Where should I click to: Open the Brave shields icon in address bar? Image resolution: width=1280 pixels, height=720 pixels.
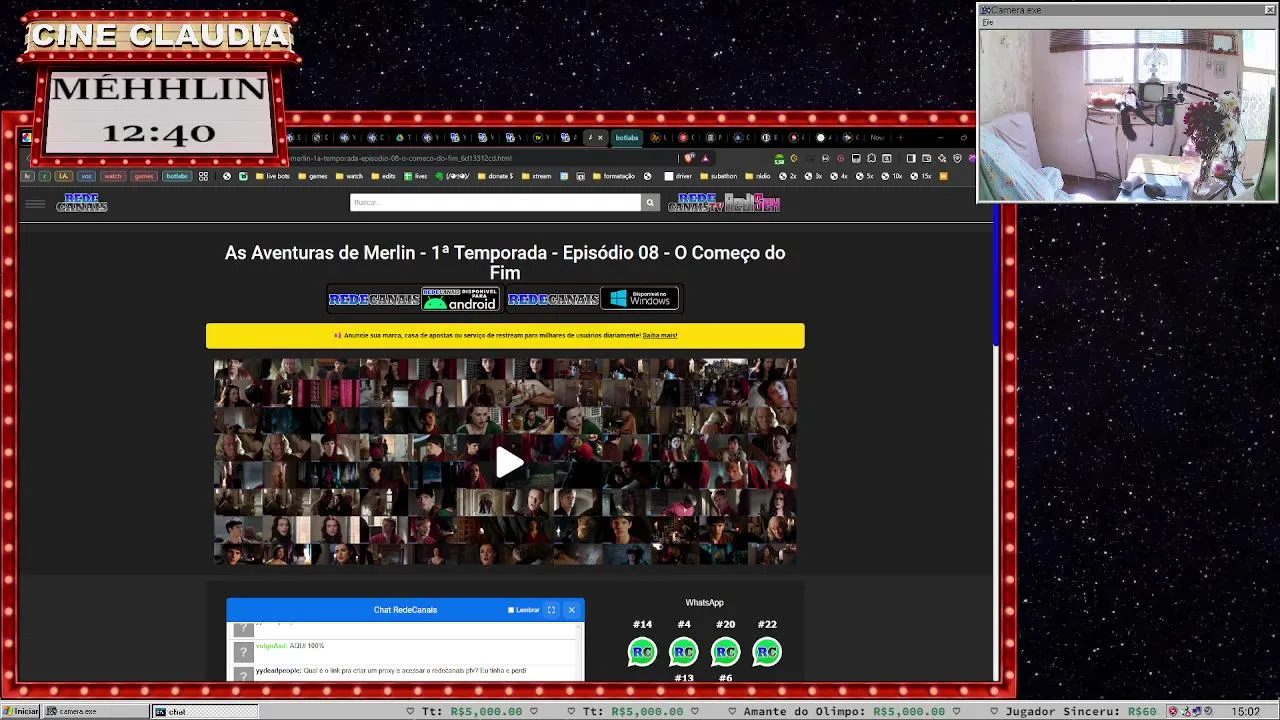point(689,158)
